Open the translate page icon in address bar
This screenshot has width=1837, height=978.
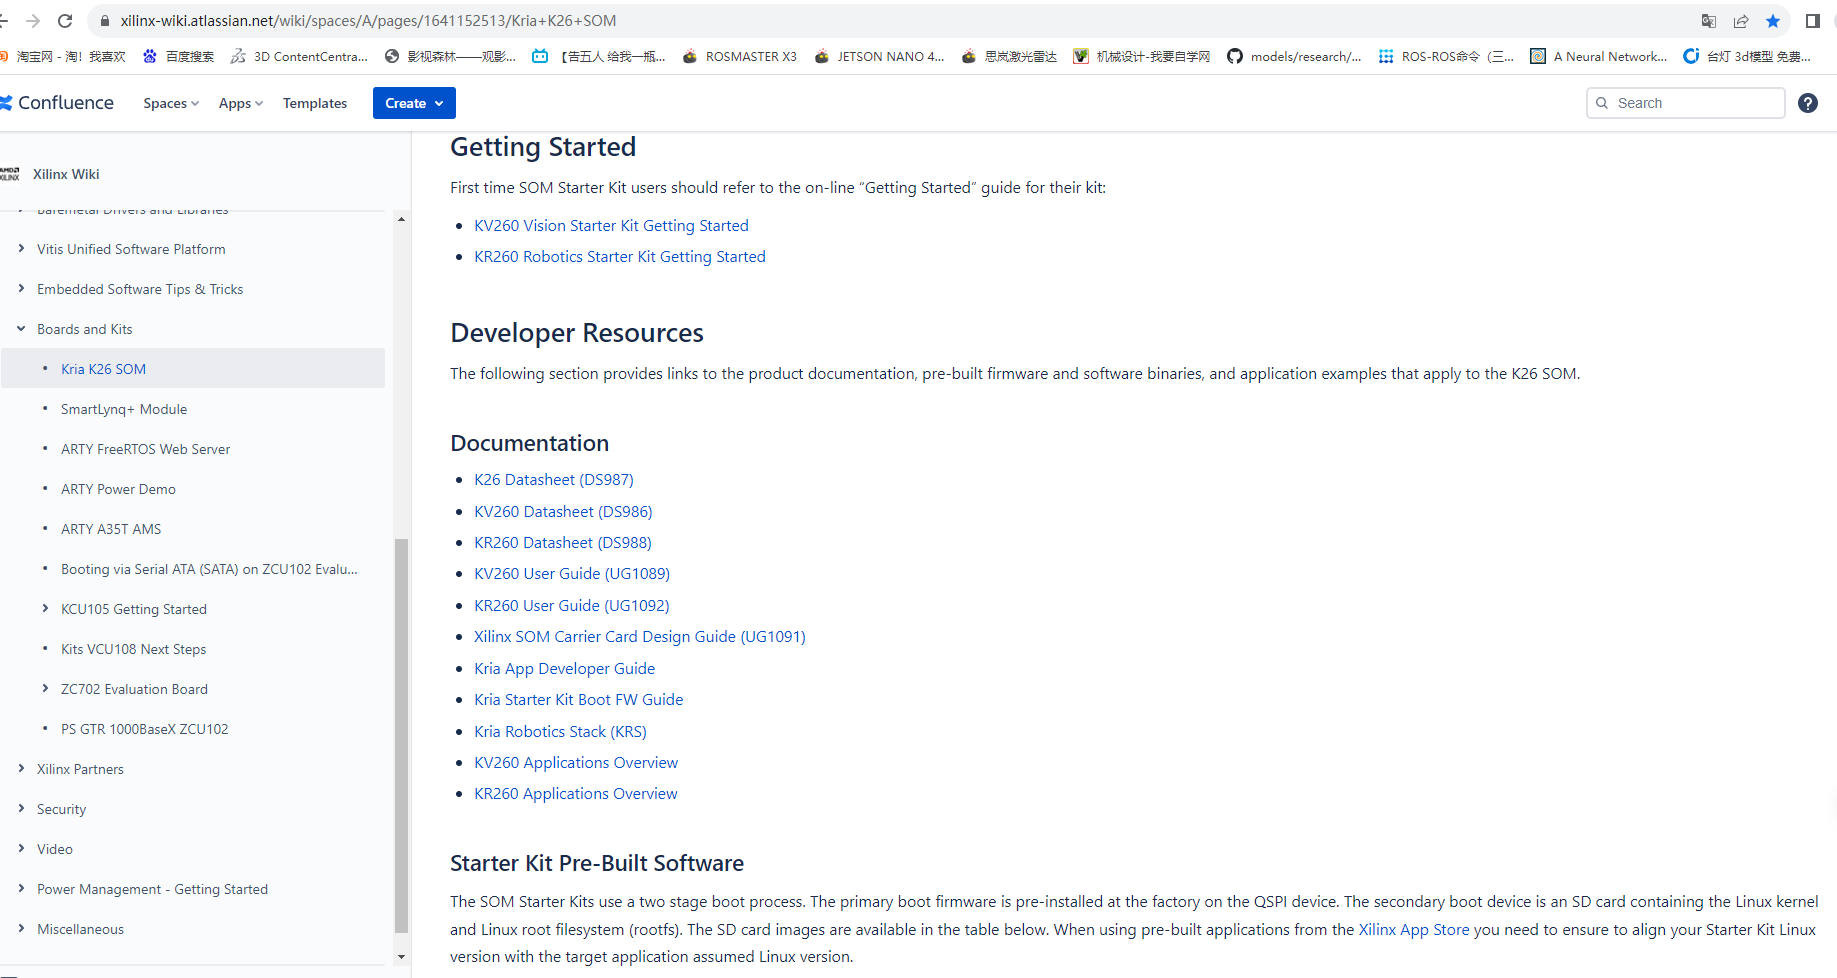tap(1709, 21)
